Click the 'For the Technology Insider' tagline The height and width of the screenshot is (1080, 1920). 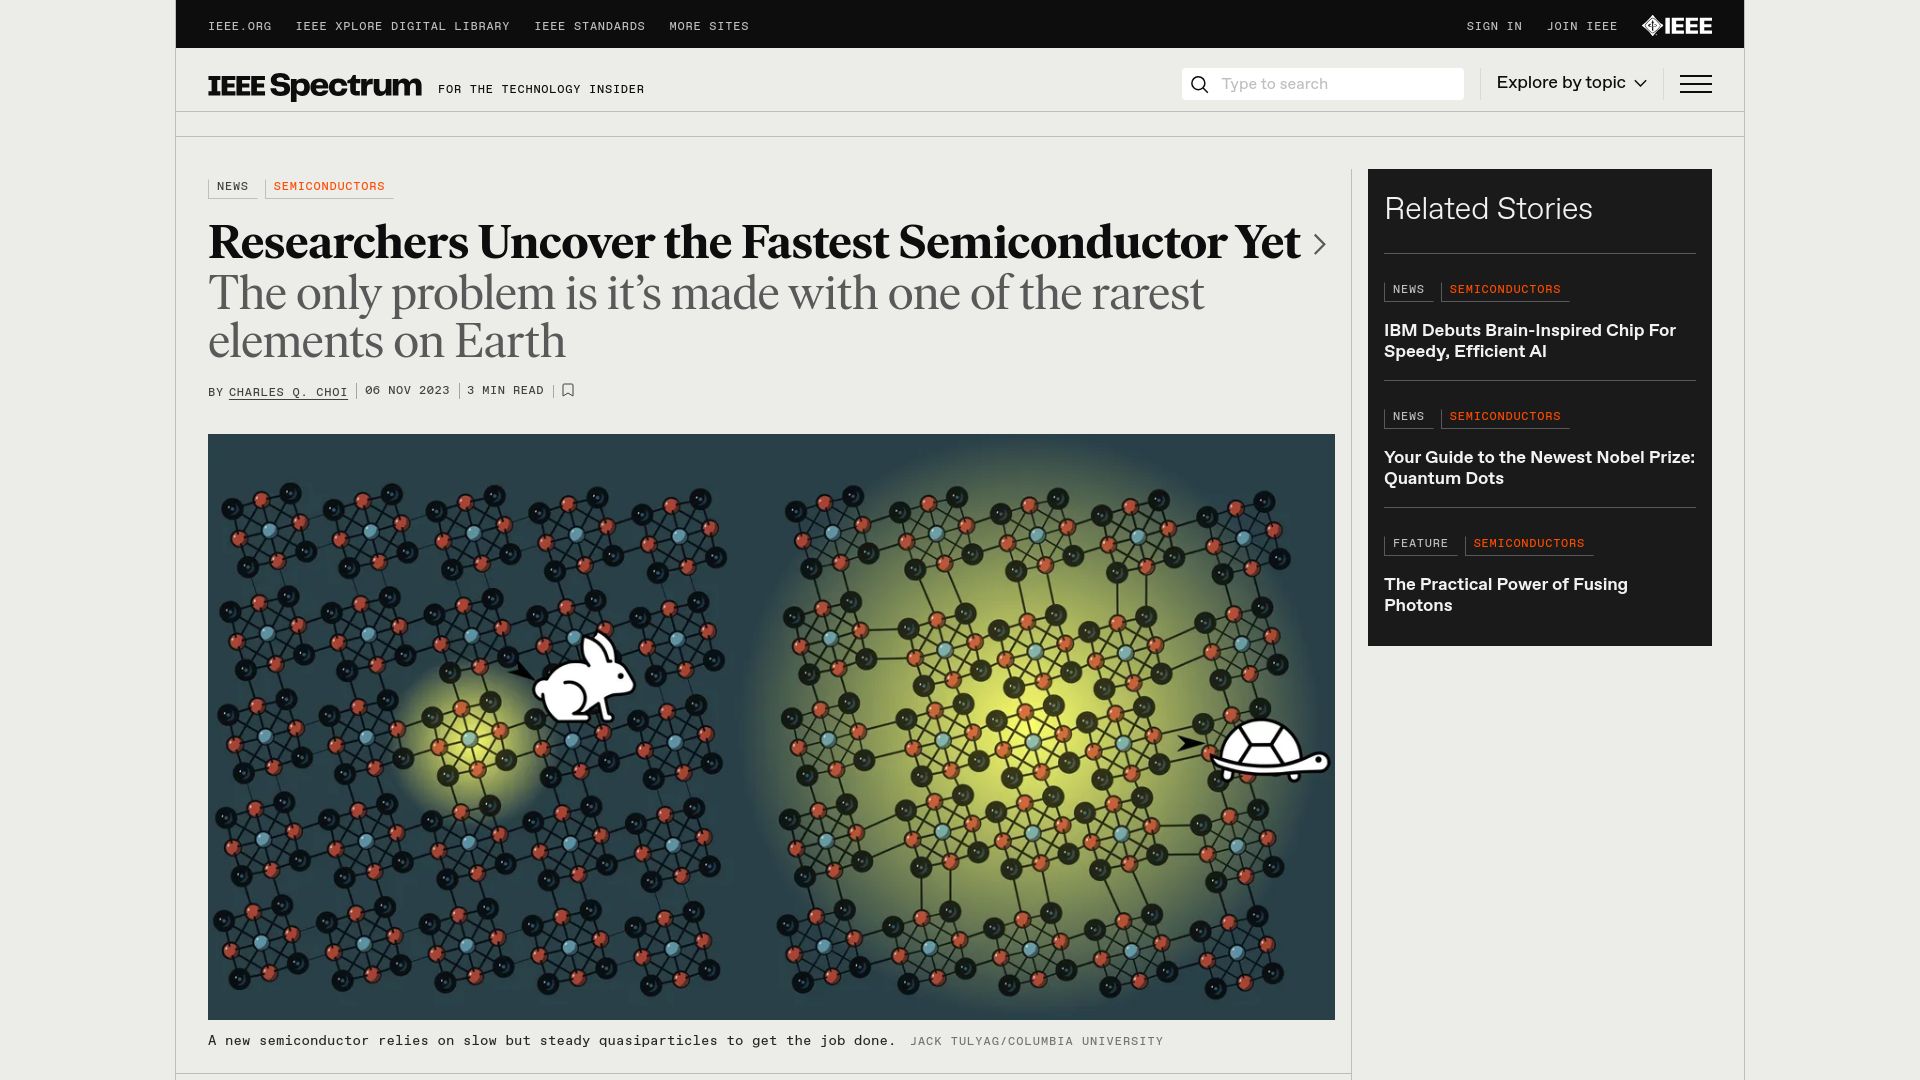541,90
